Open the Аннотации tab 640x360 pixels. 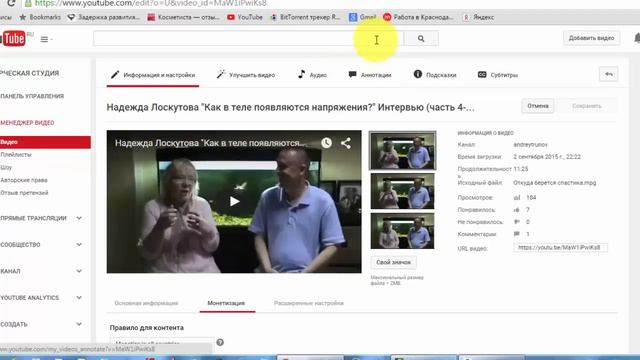370,75
